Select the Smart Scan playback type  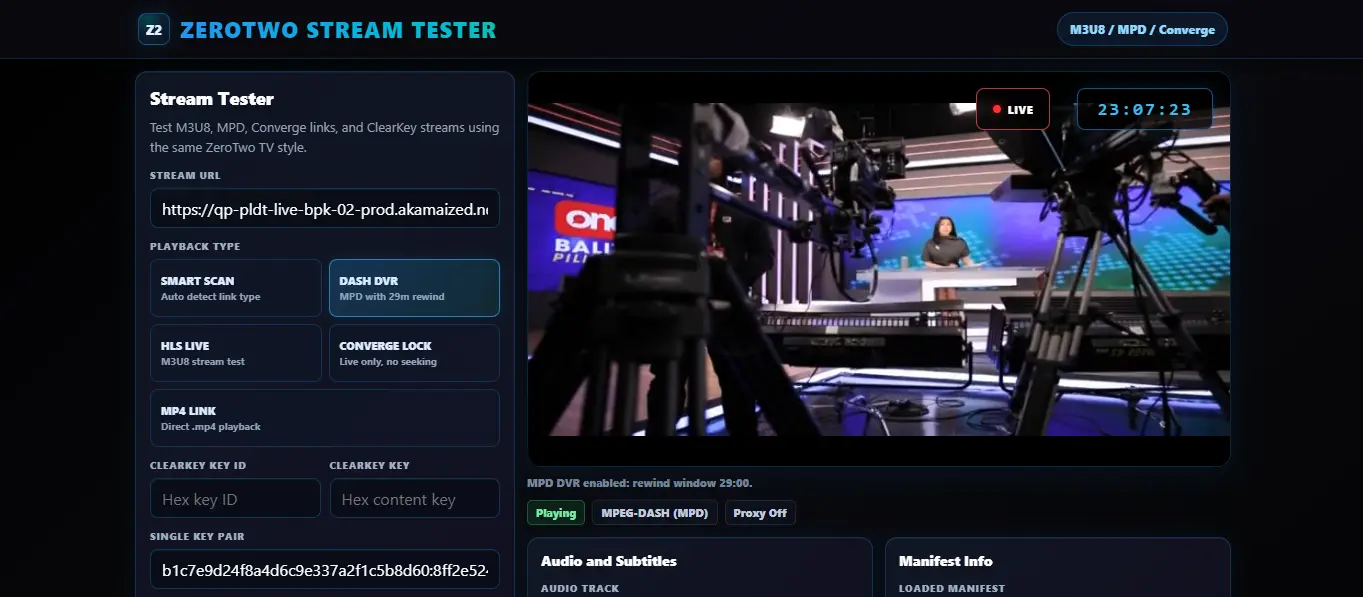point(236,288)
